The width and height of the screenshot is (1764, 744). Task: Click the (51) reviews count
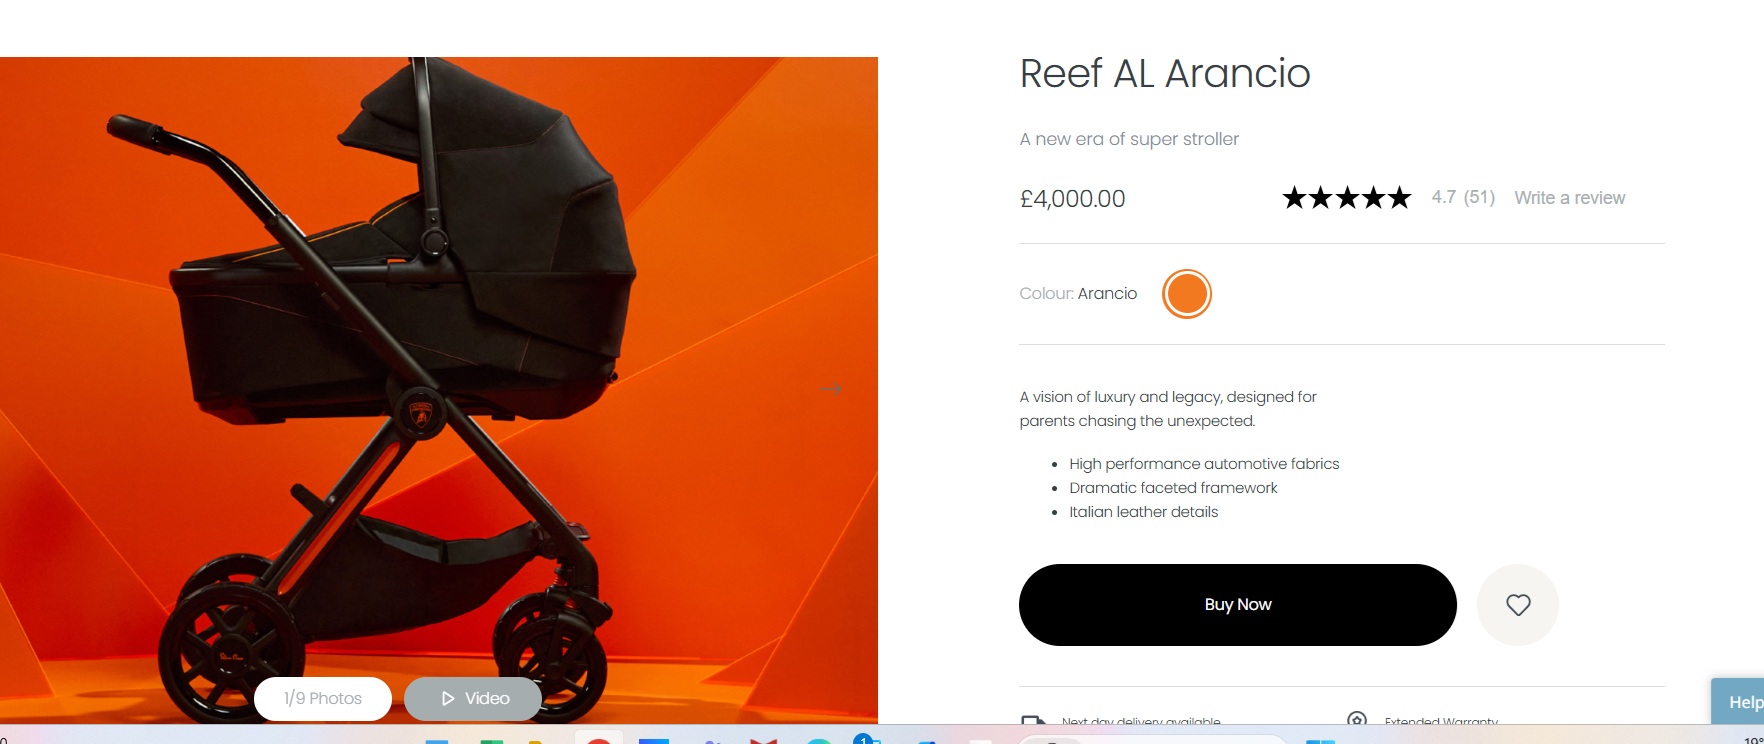tap(1479, 197)
